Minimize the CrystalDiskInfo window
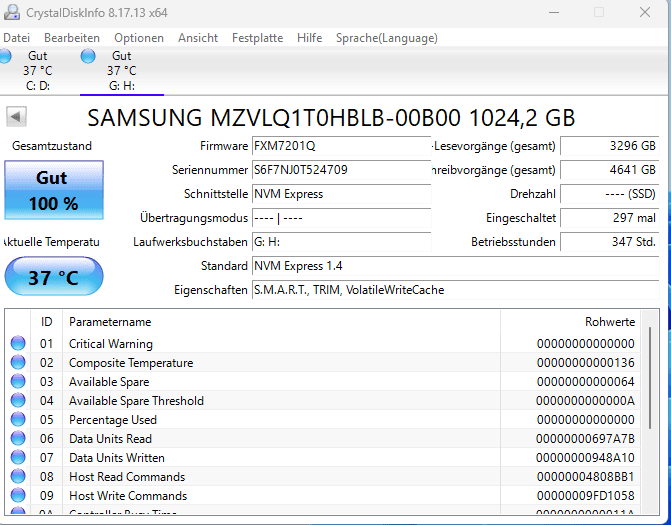 pos(554,12)
